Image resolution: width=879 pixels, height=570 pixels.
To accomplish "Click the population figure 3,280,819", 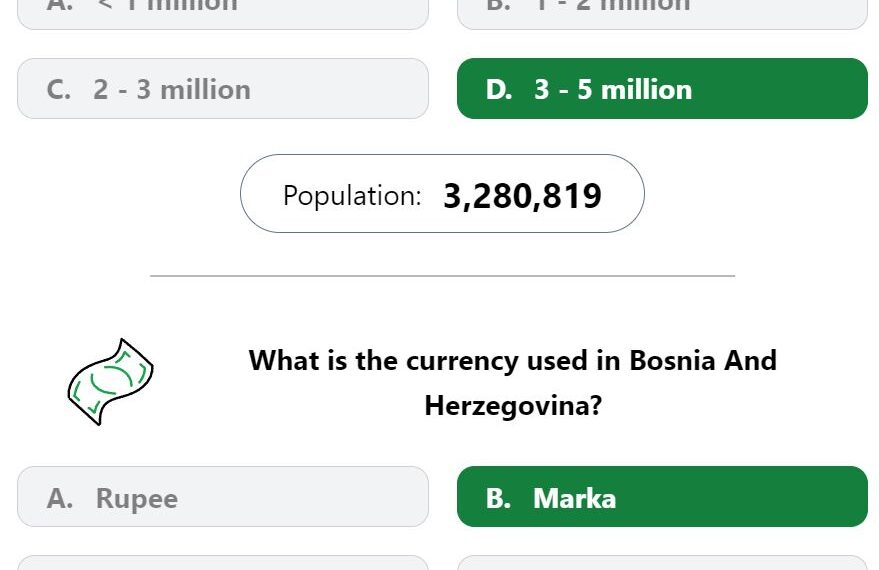I will tap(522, 196).
